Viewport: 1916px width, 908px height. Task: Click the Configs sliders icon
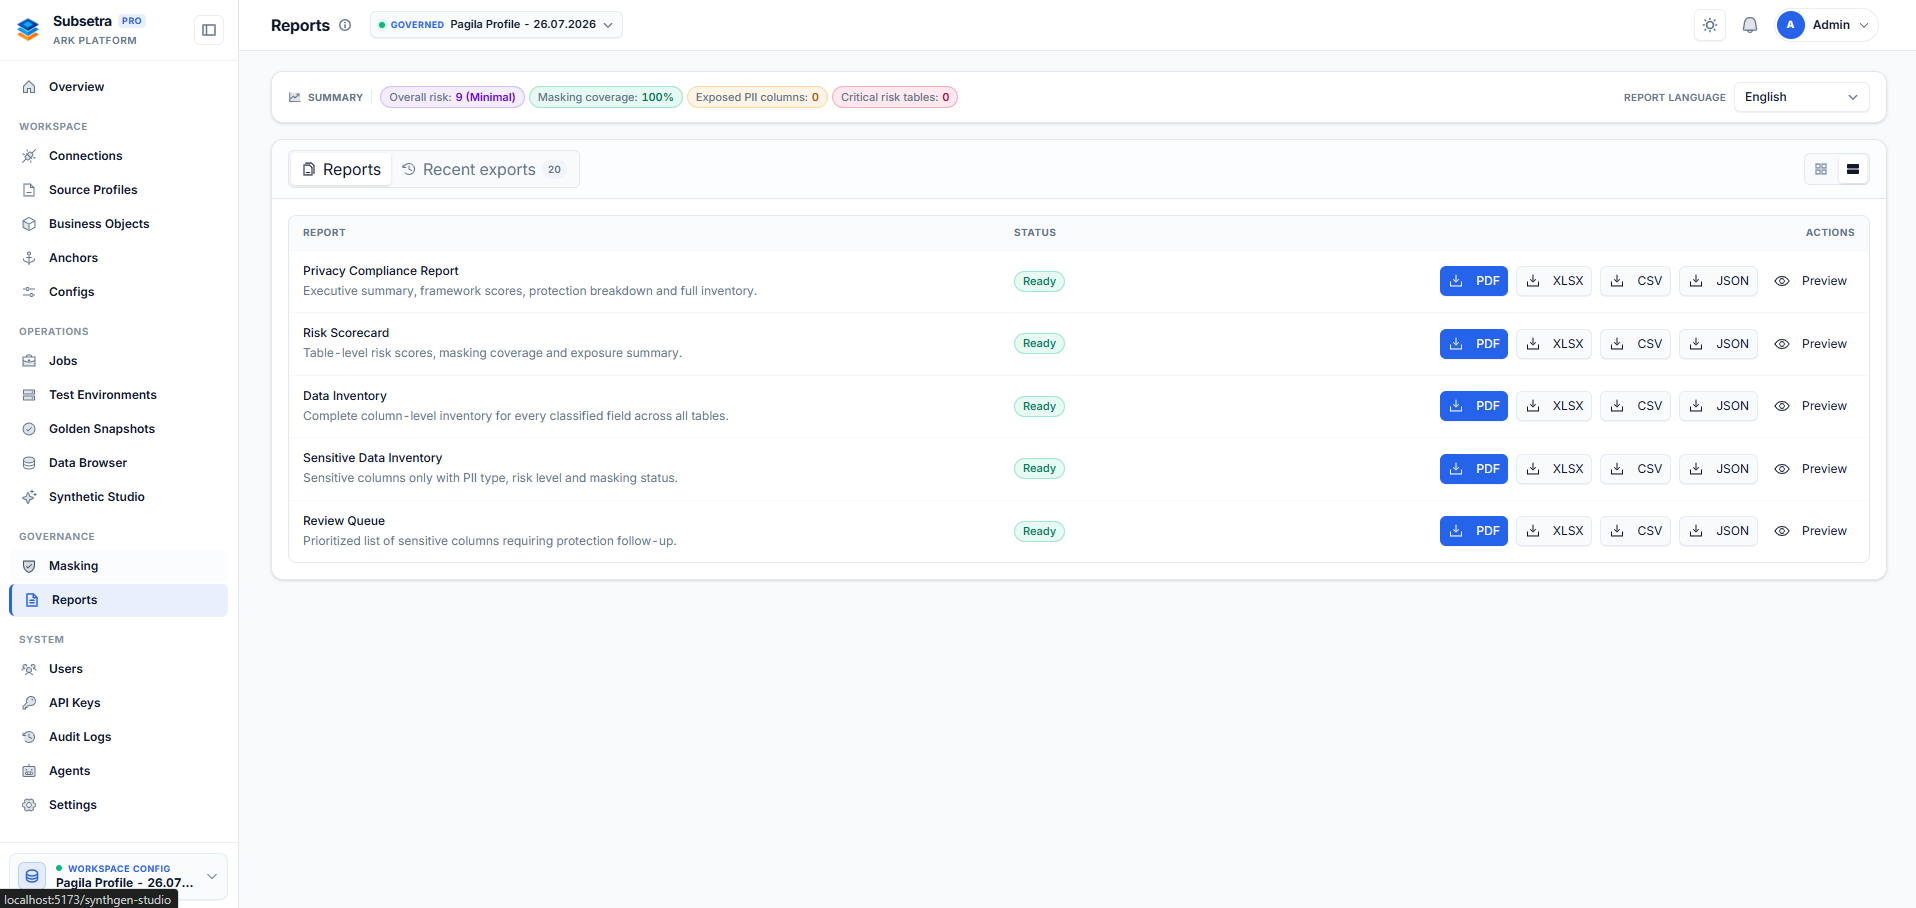click(29, 292)
